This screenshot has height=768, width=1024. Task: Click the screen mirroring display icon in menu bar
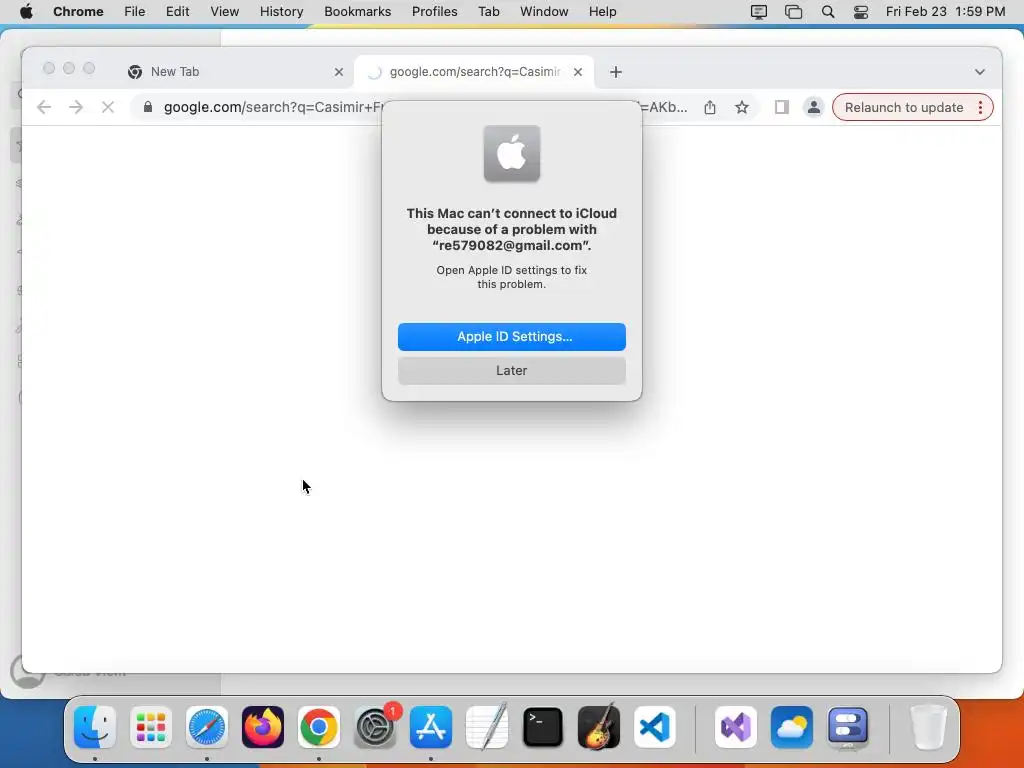pyautogui.click(x=758, y=12)
